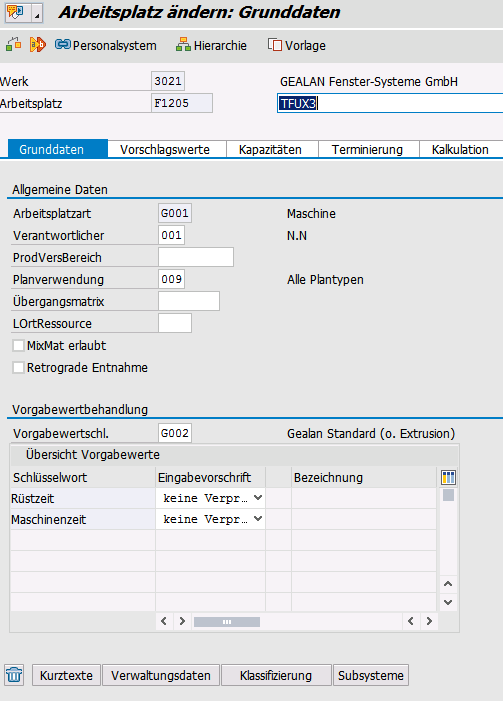Click the empty ProdVersBereich field
The image size is (503, 701).
pos(196,257)
